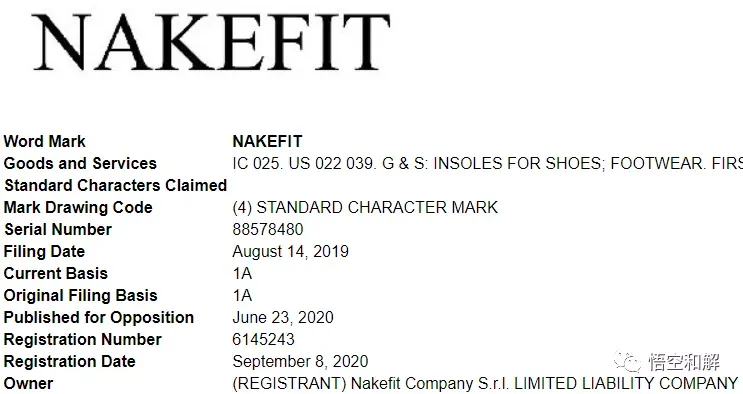This screenshot has width=743, height=394.
Task: Select the Word Mark label
Action: pos(45,141)
